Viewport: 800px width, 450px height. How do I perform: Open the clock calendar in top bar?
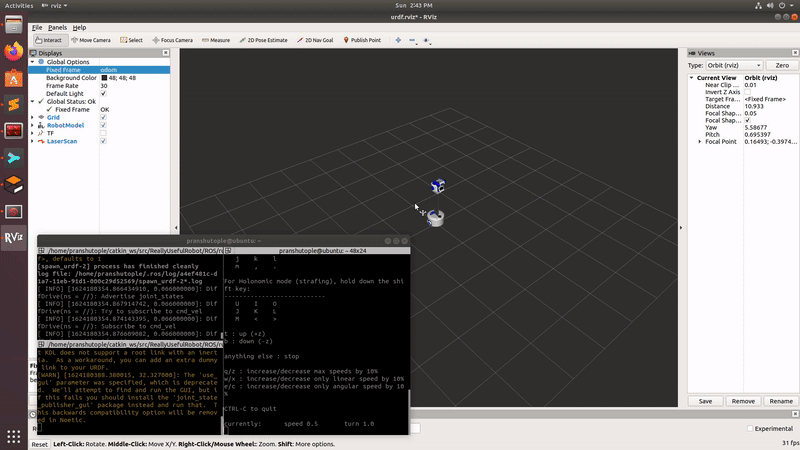(414, 6)
